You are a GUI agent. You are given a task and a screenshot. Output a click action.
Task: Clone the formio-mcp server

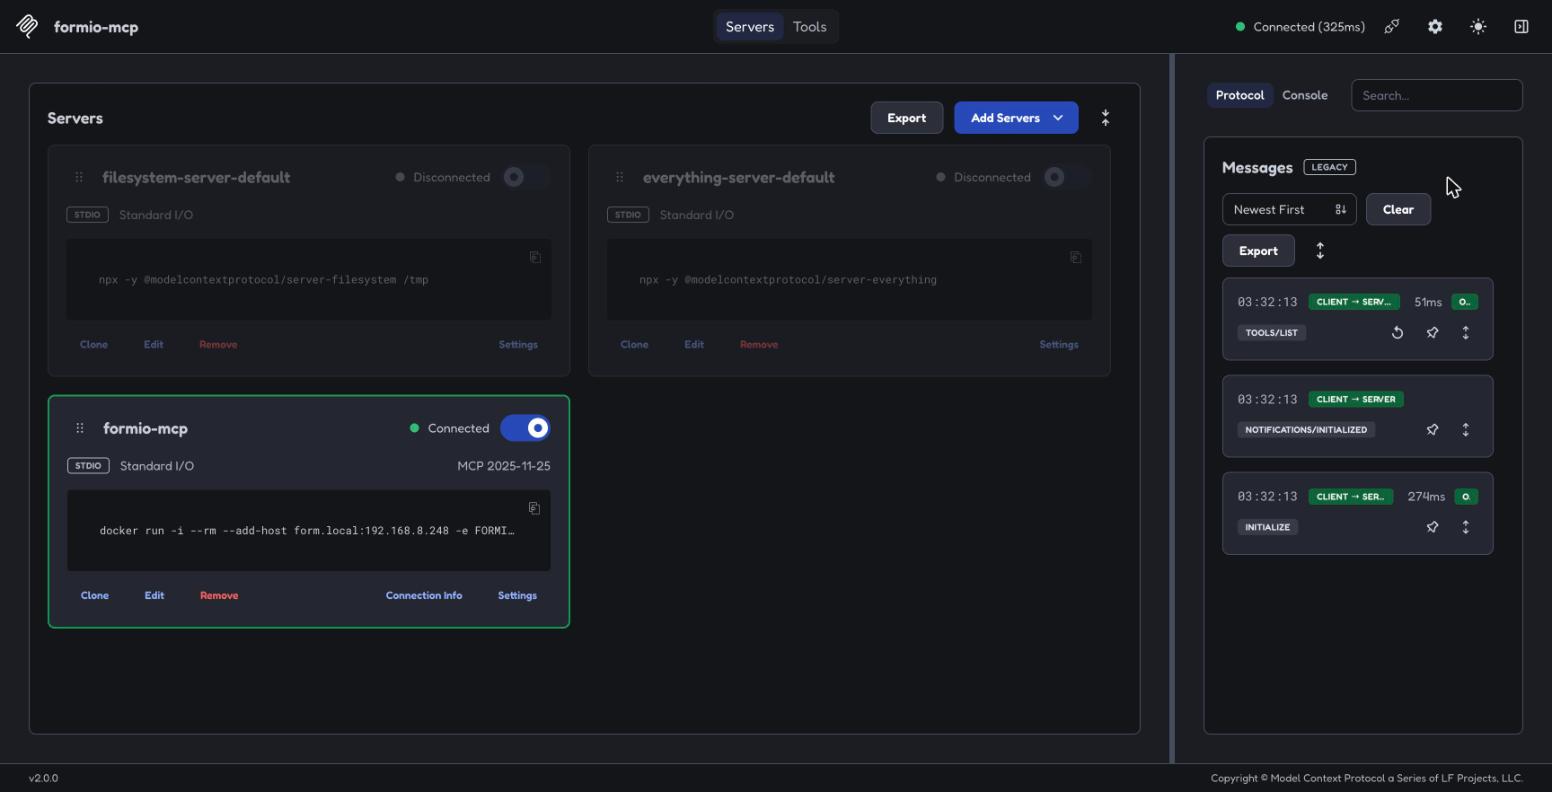[x=95, y=595]
